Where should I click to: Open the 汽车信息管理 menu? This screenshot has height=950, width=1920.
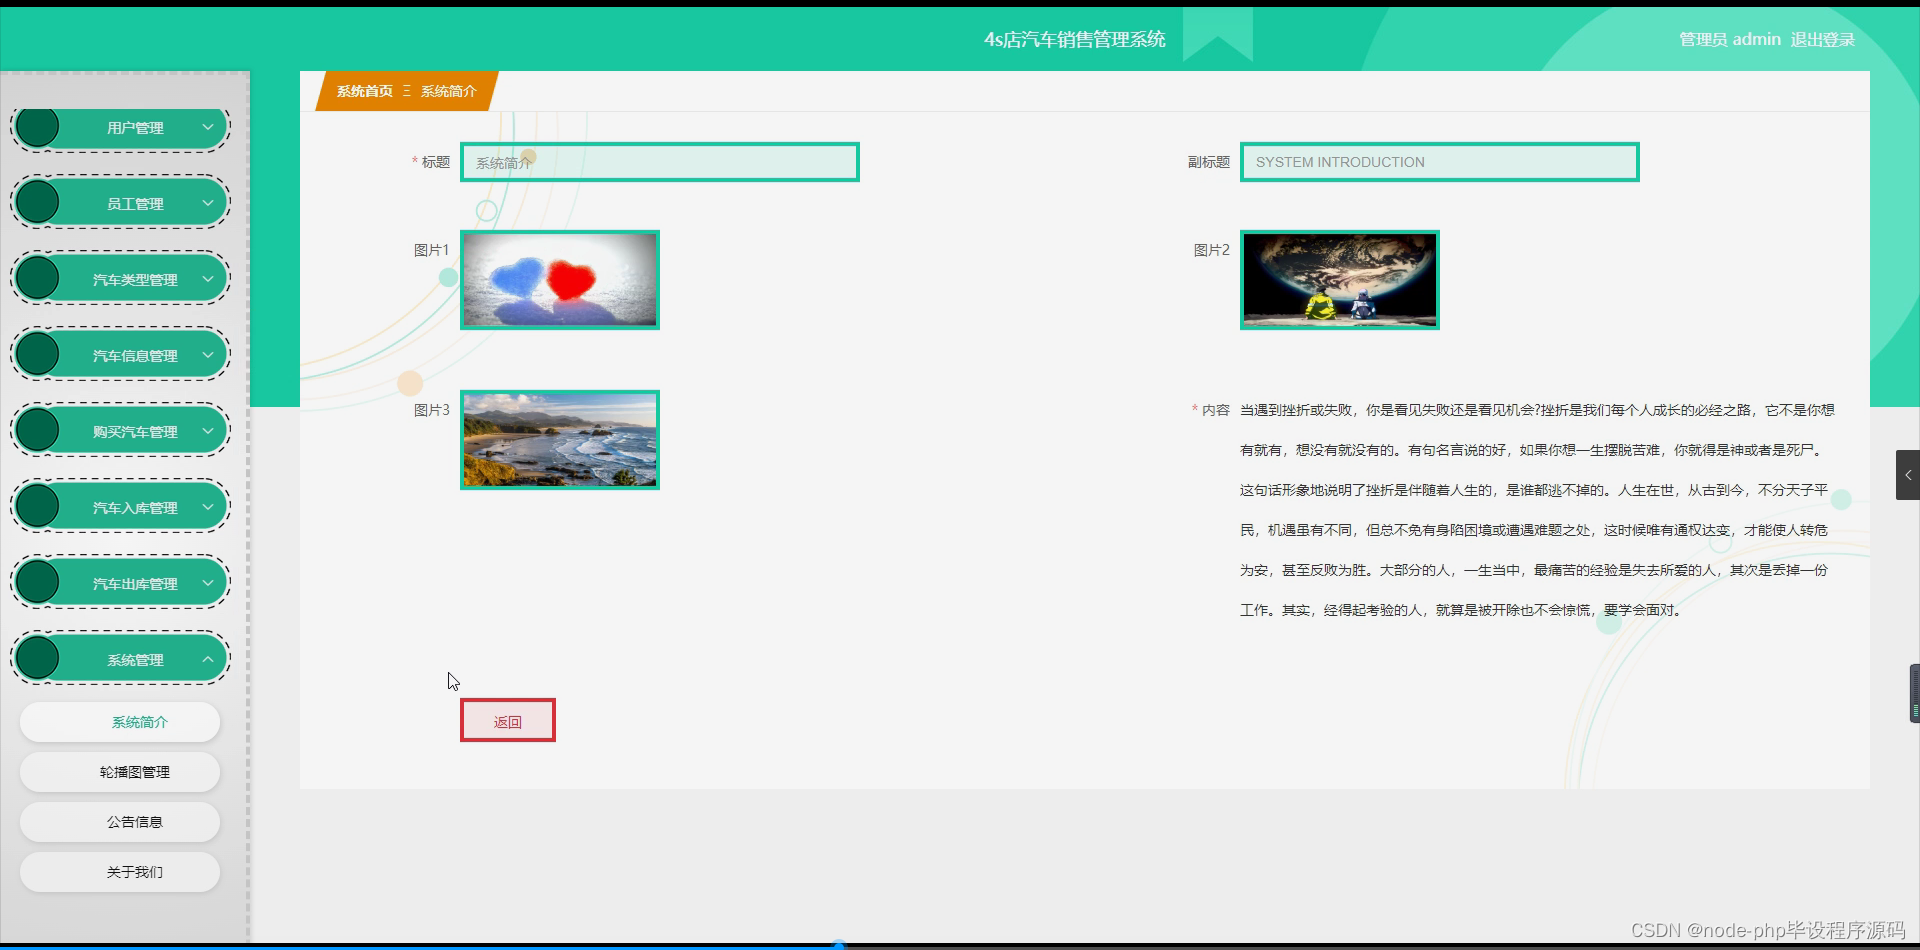coord(120,355)
